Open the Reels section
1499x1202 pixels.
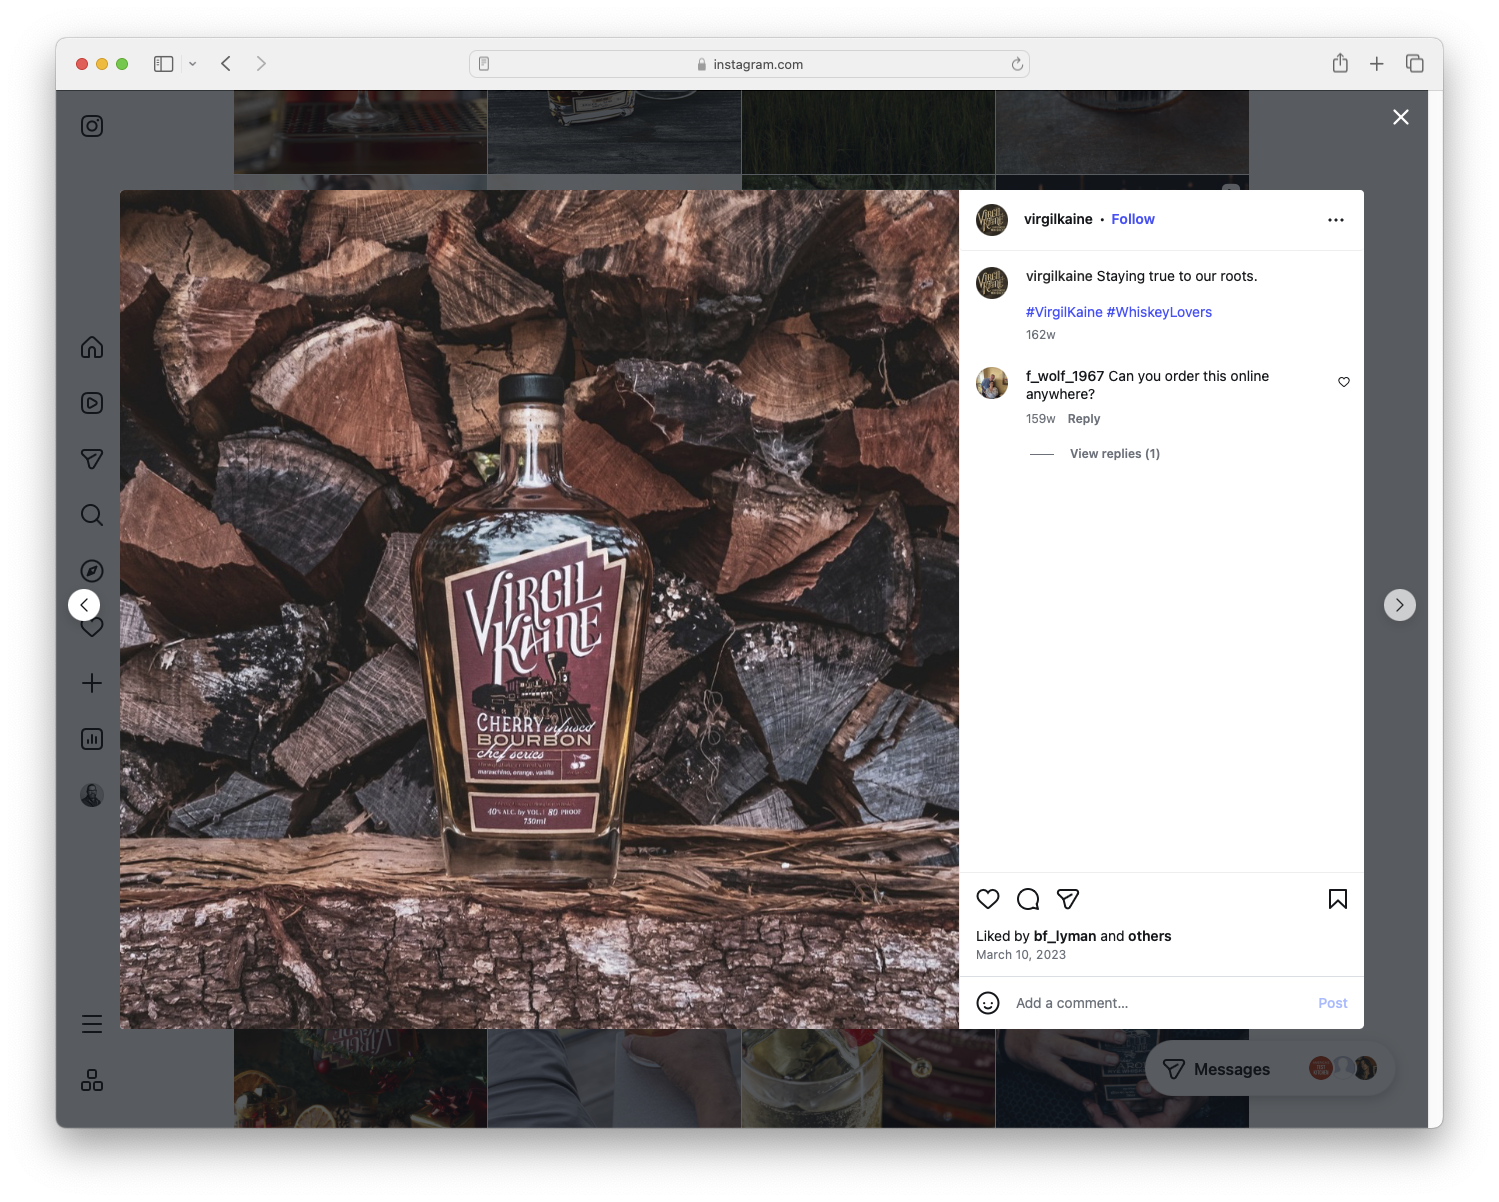coord(91,403)
